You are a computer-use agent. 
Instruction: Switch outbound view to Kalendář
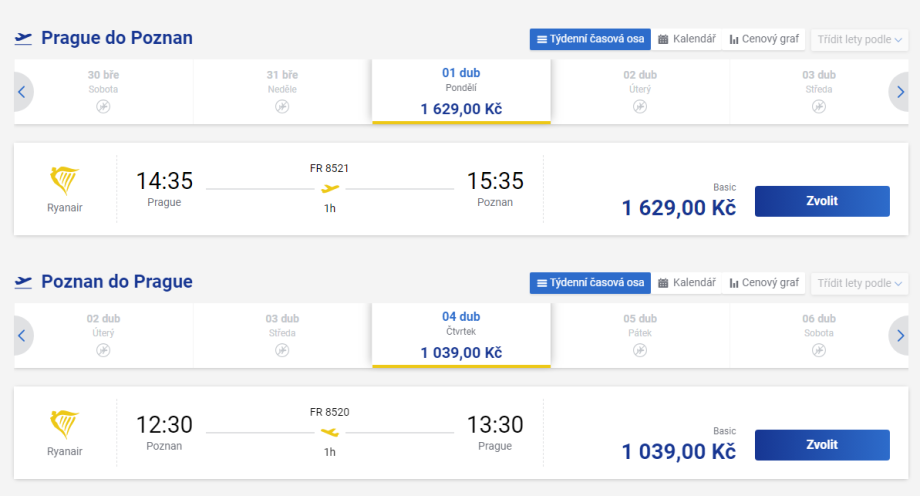687,39
